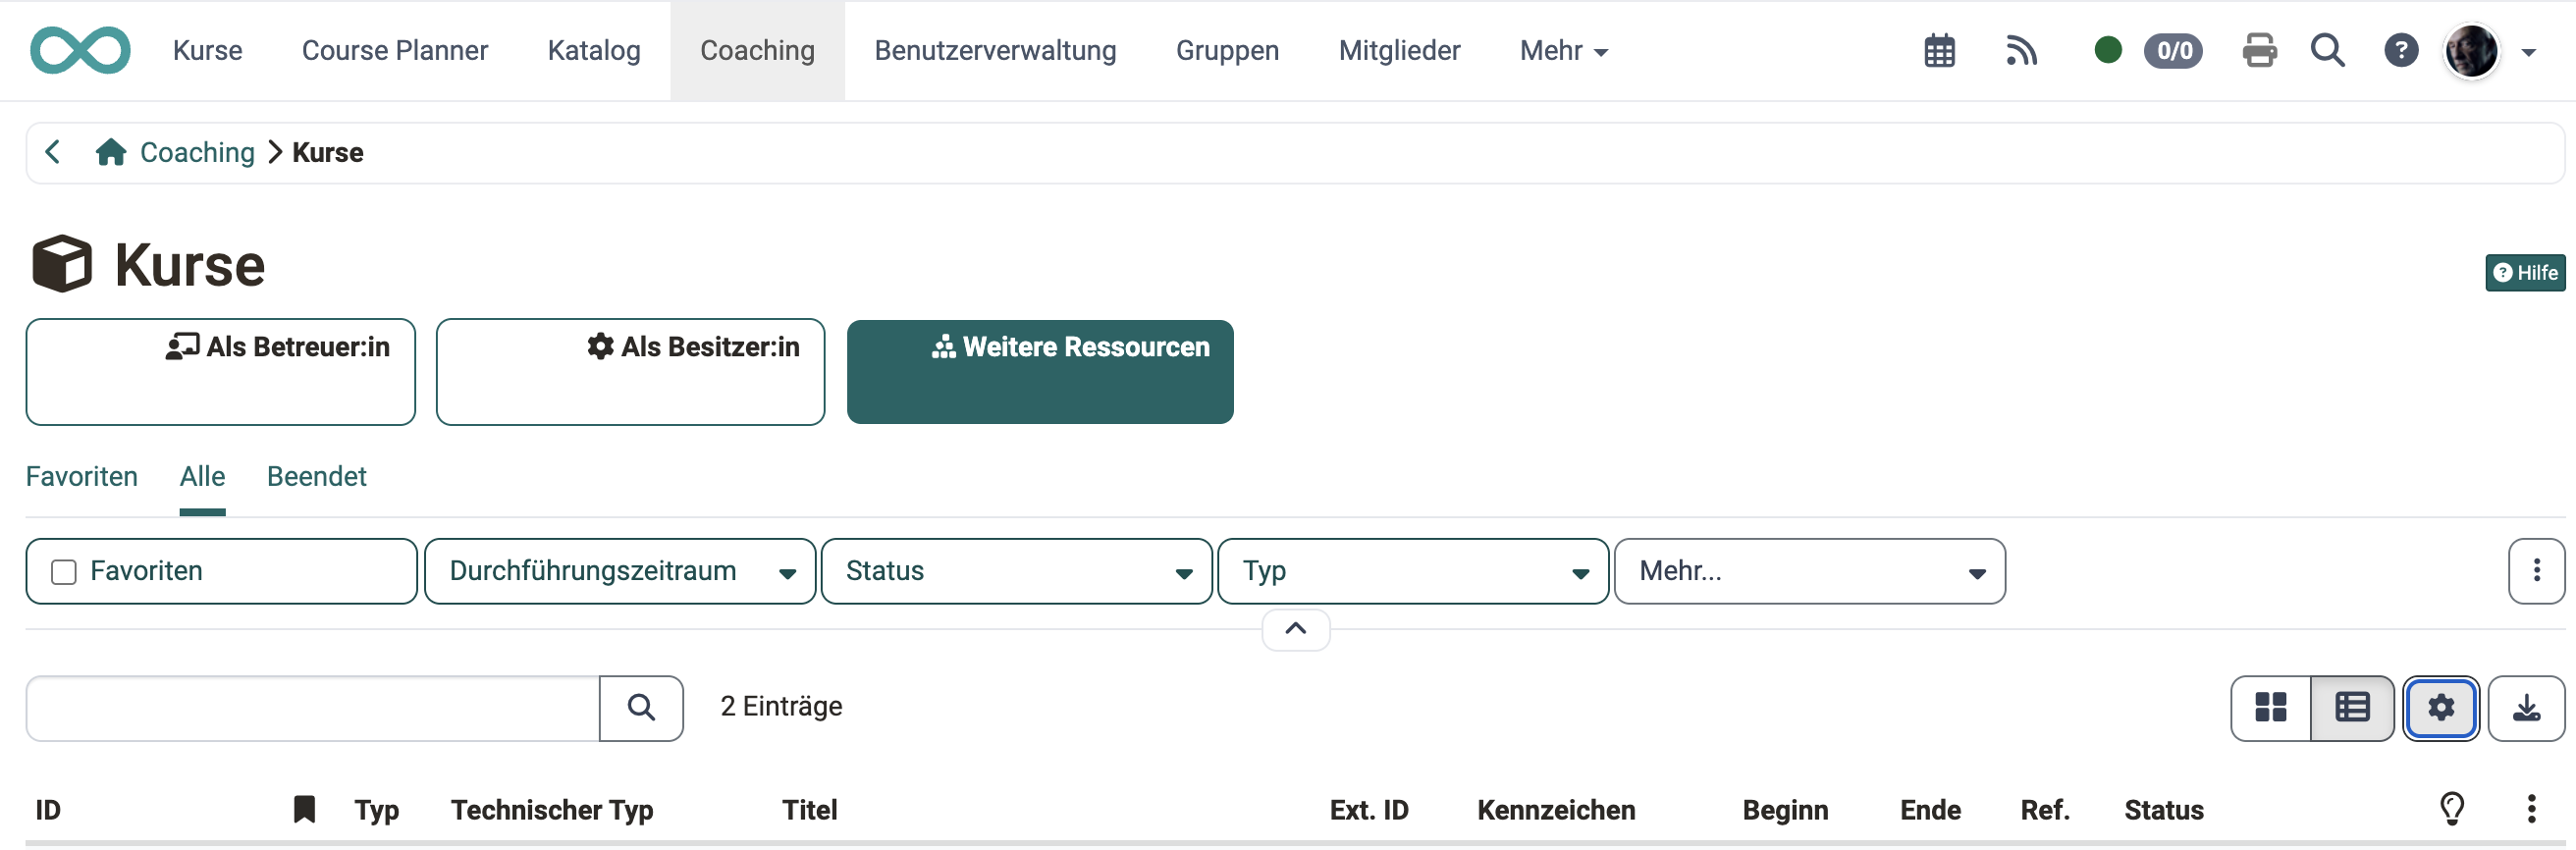Download table export icon
Viewport: 2576px width, 850px height.
pyautogui.click(x=2526, y=708)
